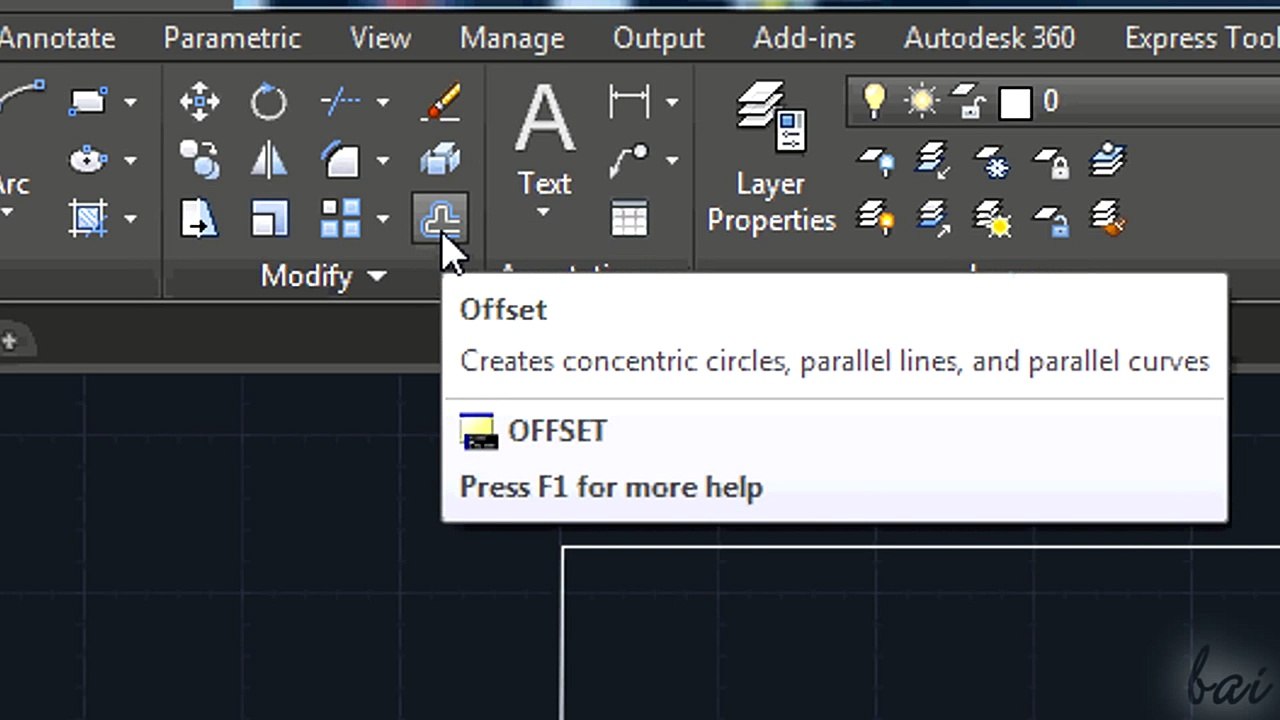Select the Rectangular Array tool

tap(342, 219)
